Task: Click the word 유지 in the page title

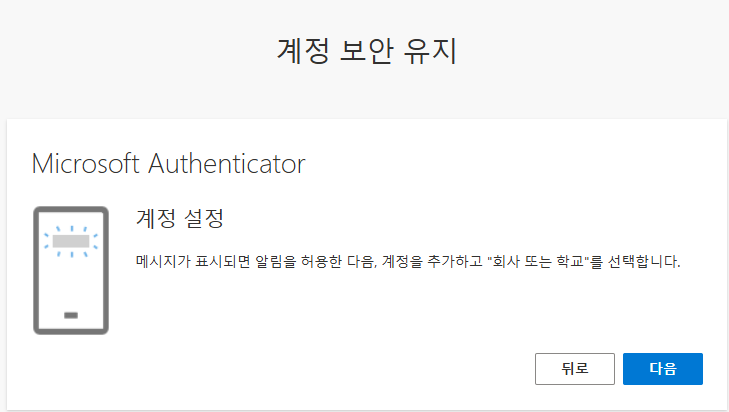Action: 430,51
